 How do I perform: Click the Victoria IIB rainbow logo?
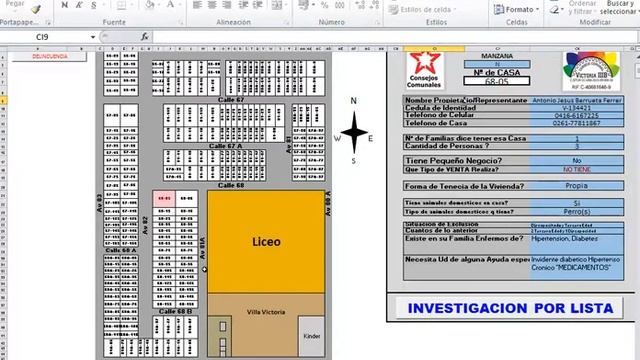[x=591, y=71]
